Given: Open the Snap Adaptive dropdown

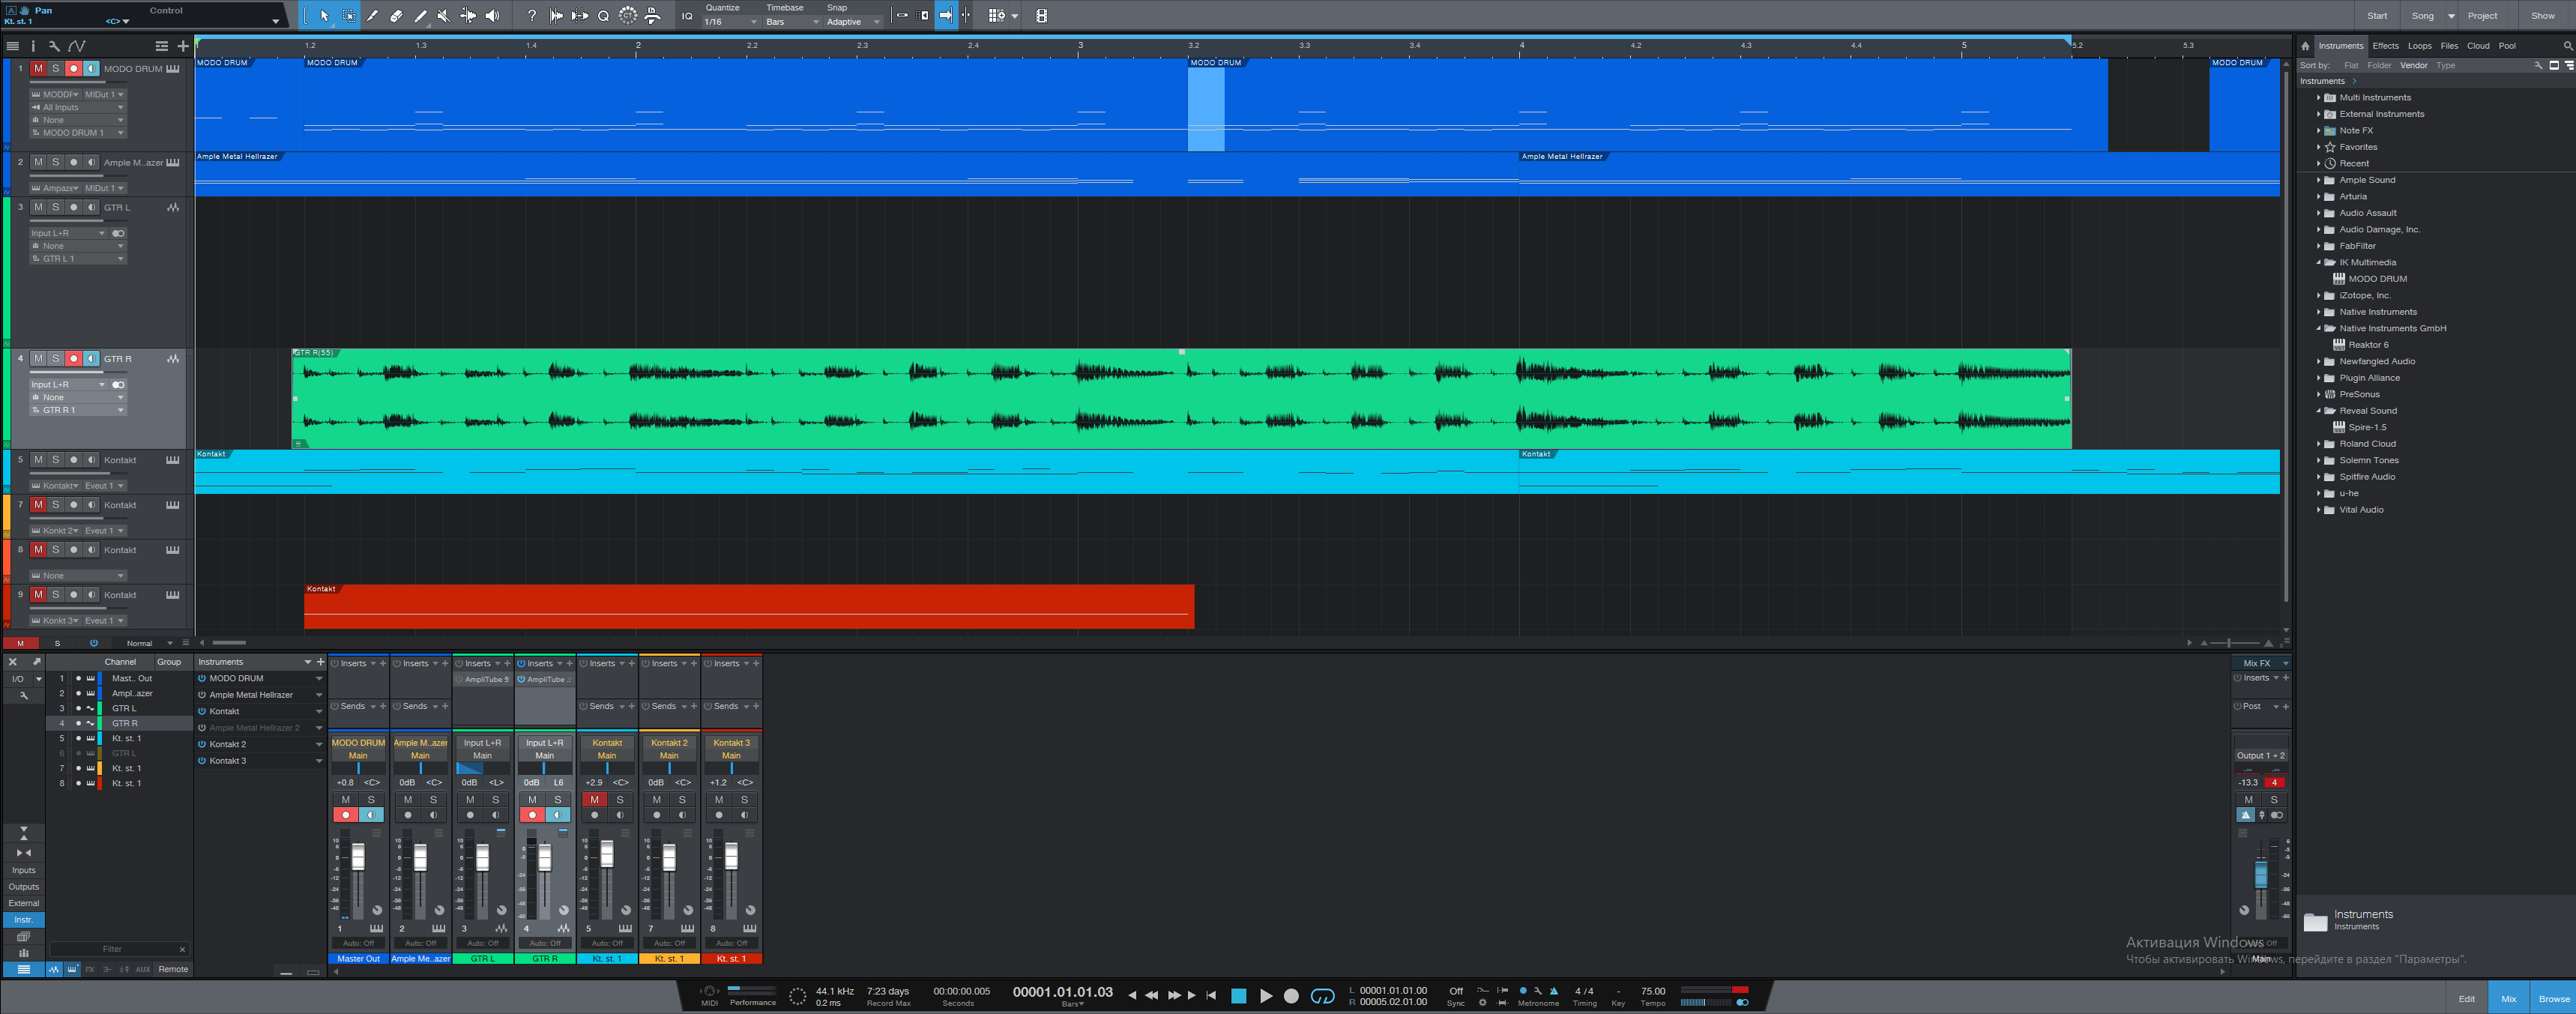Looking at the screenshot, I should (x=852, y=22).
